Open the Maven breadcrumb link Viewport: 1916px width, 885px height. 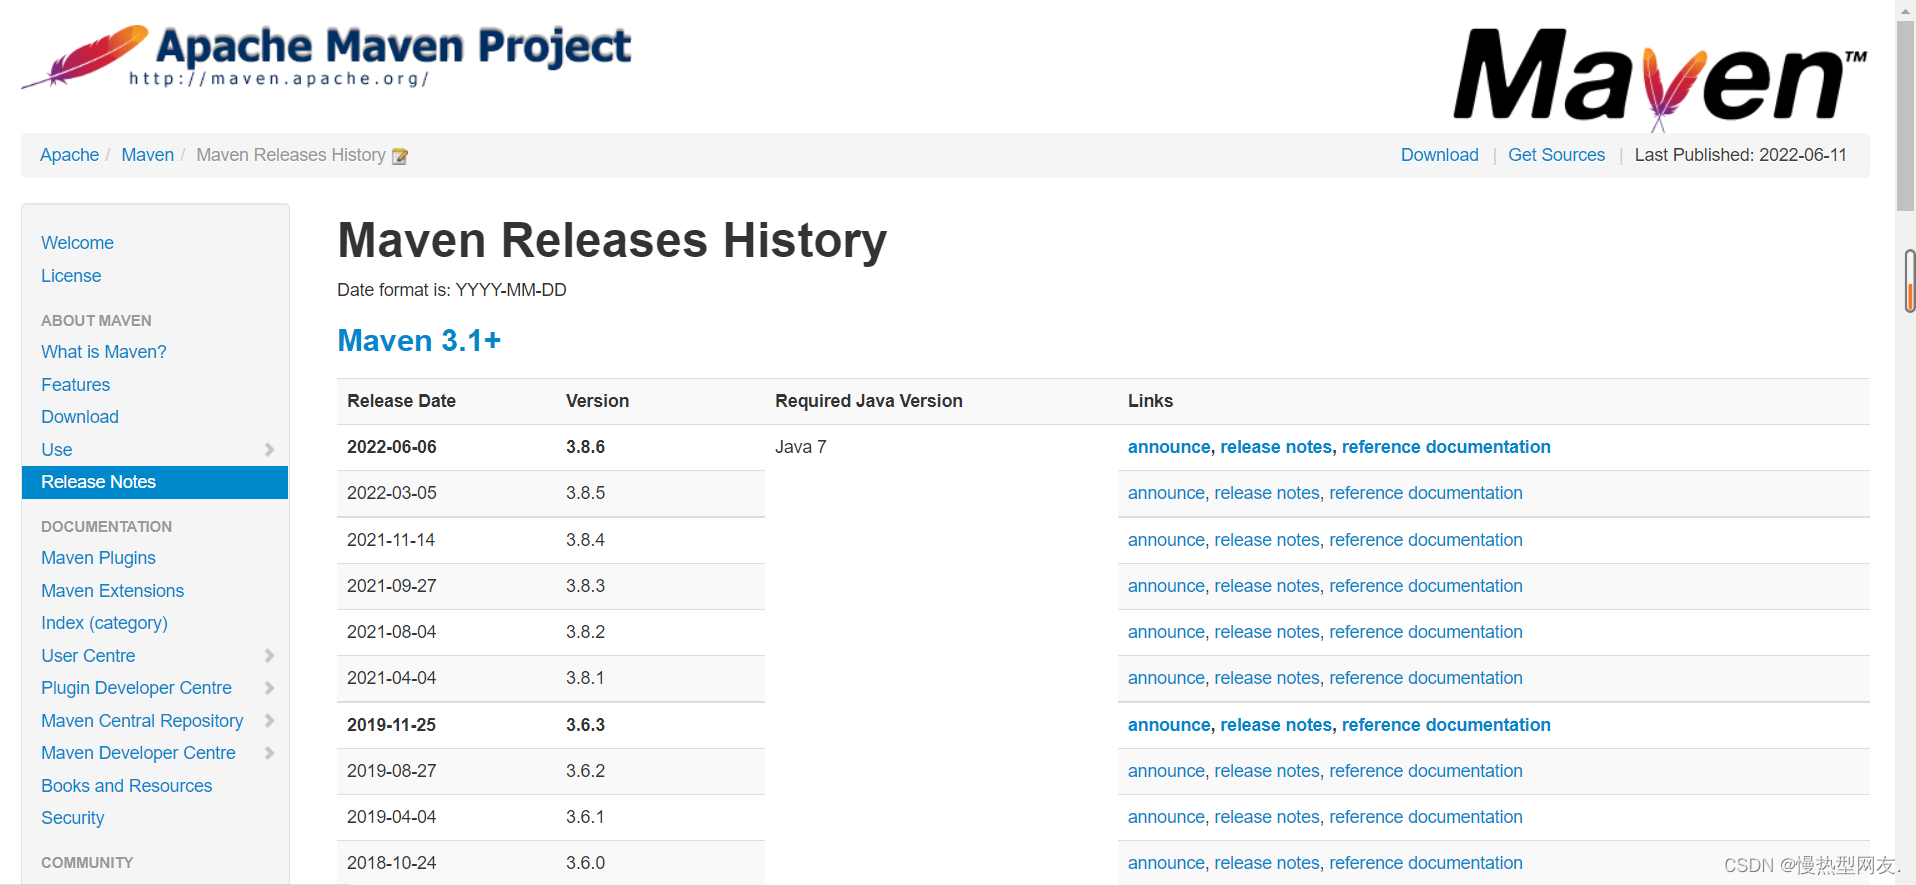[x=147, y=155]
